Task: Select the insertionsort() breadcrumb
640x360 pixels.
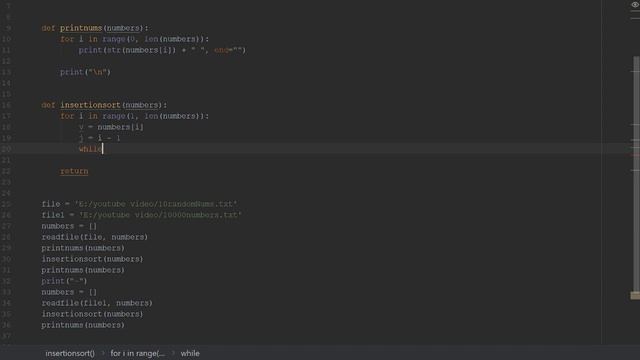Action: (70, 353)
